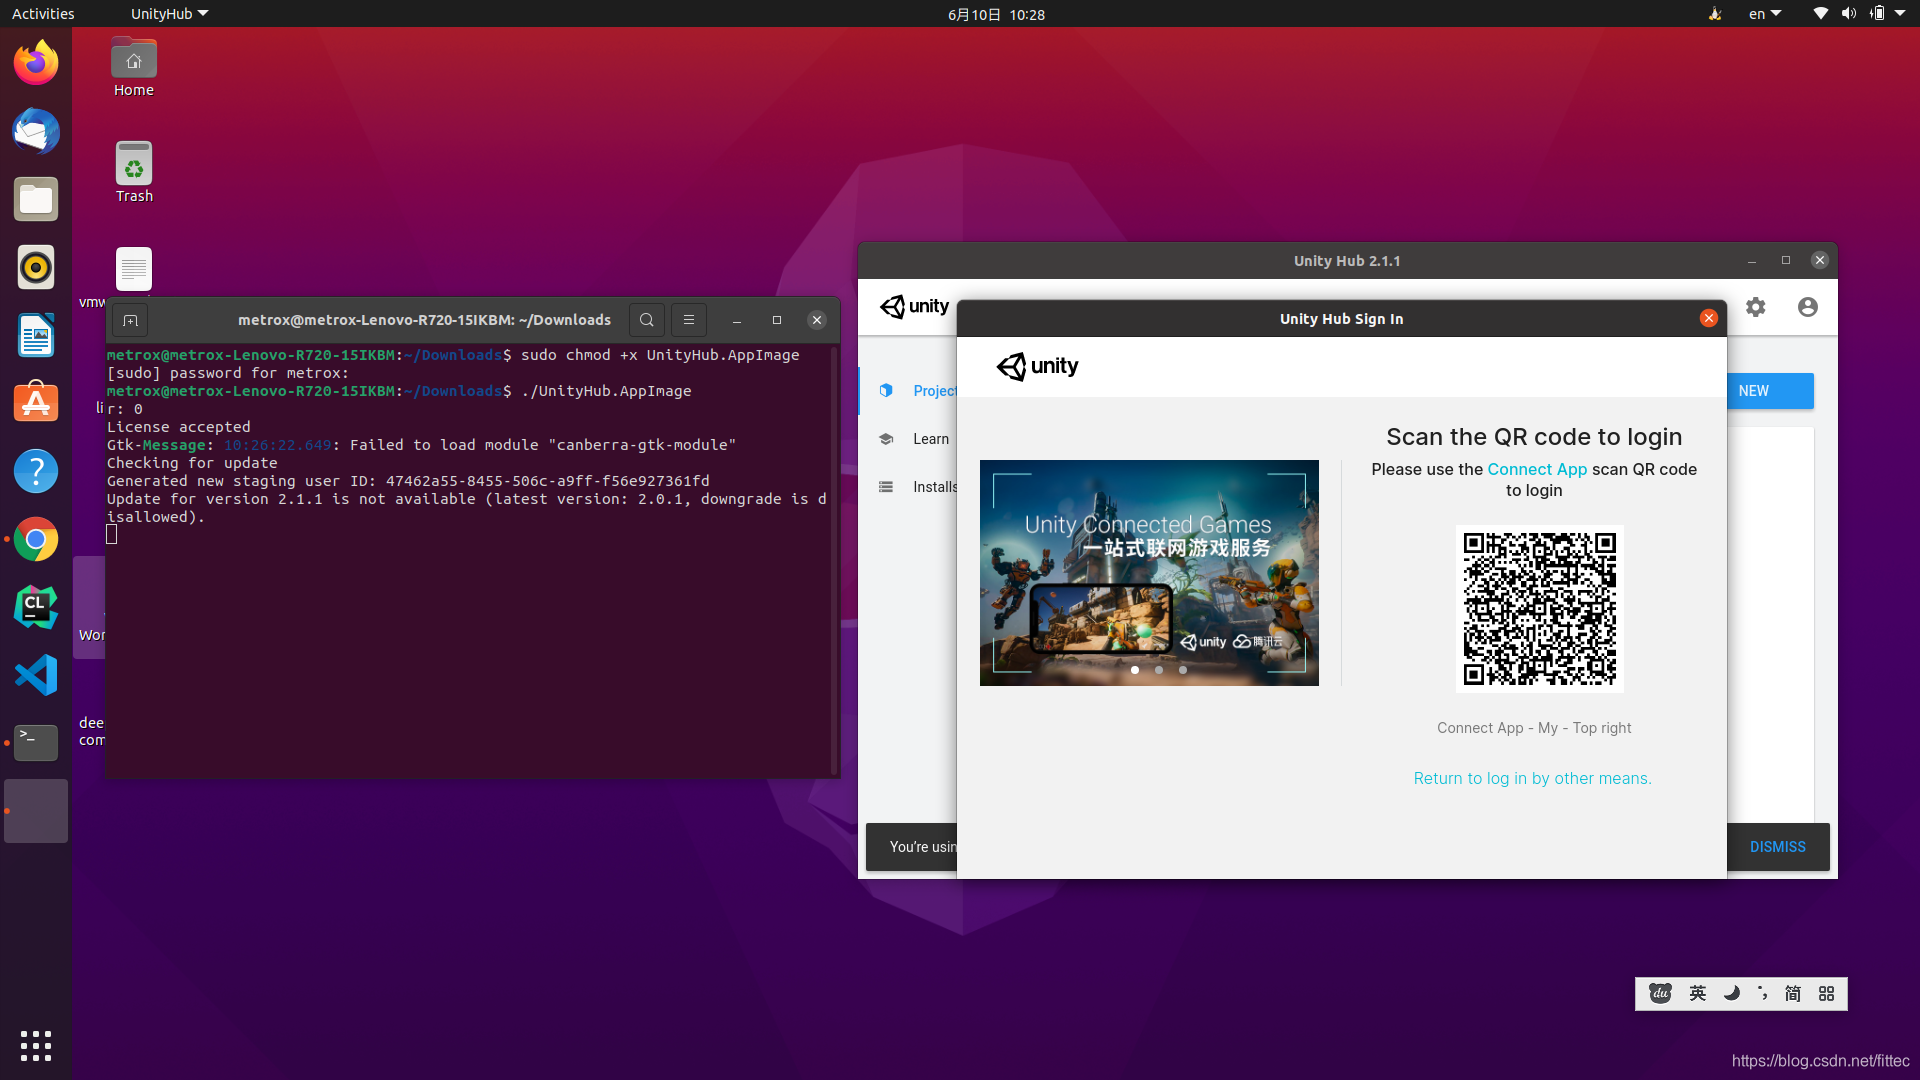Open Firefox from the dock
The width and height of the screenshot is (1920, 1080).
tap(36, 63)
